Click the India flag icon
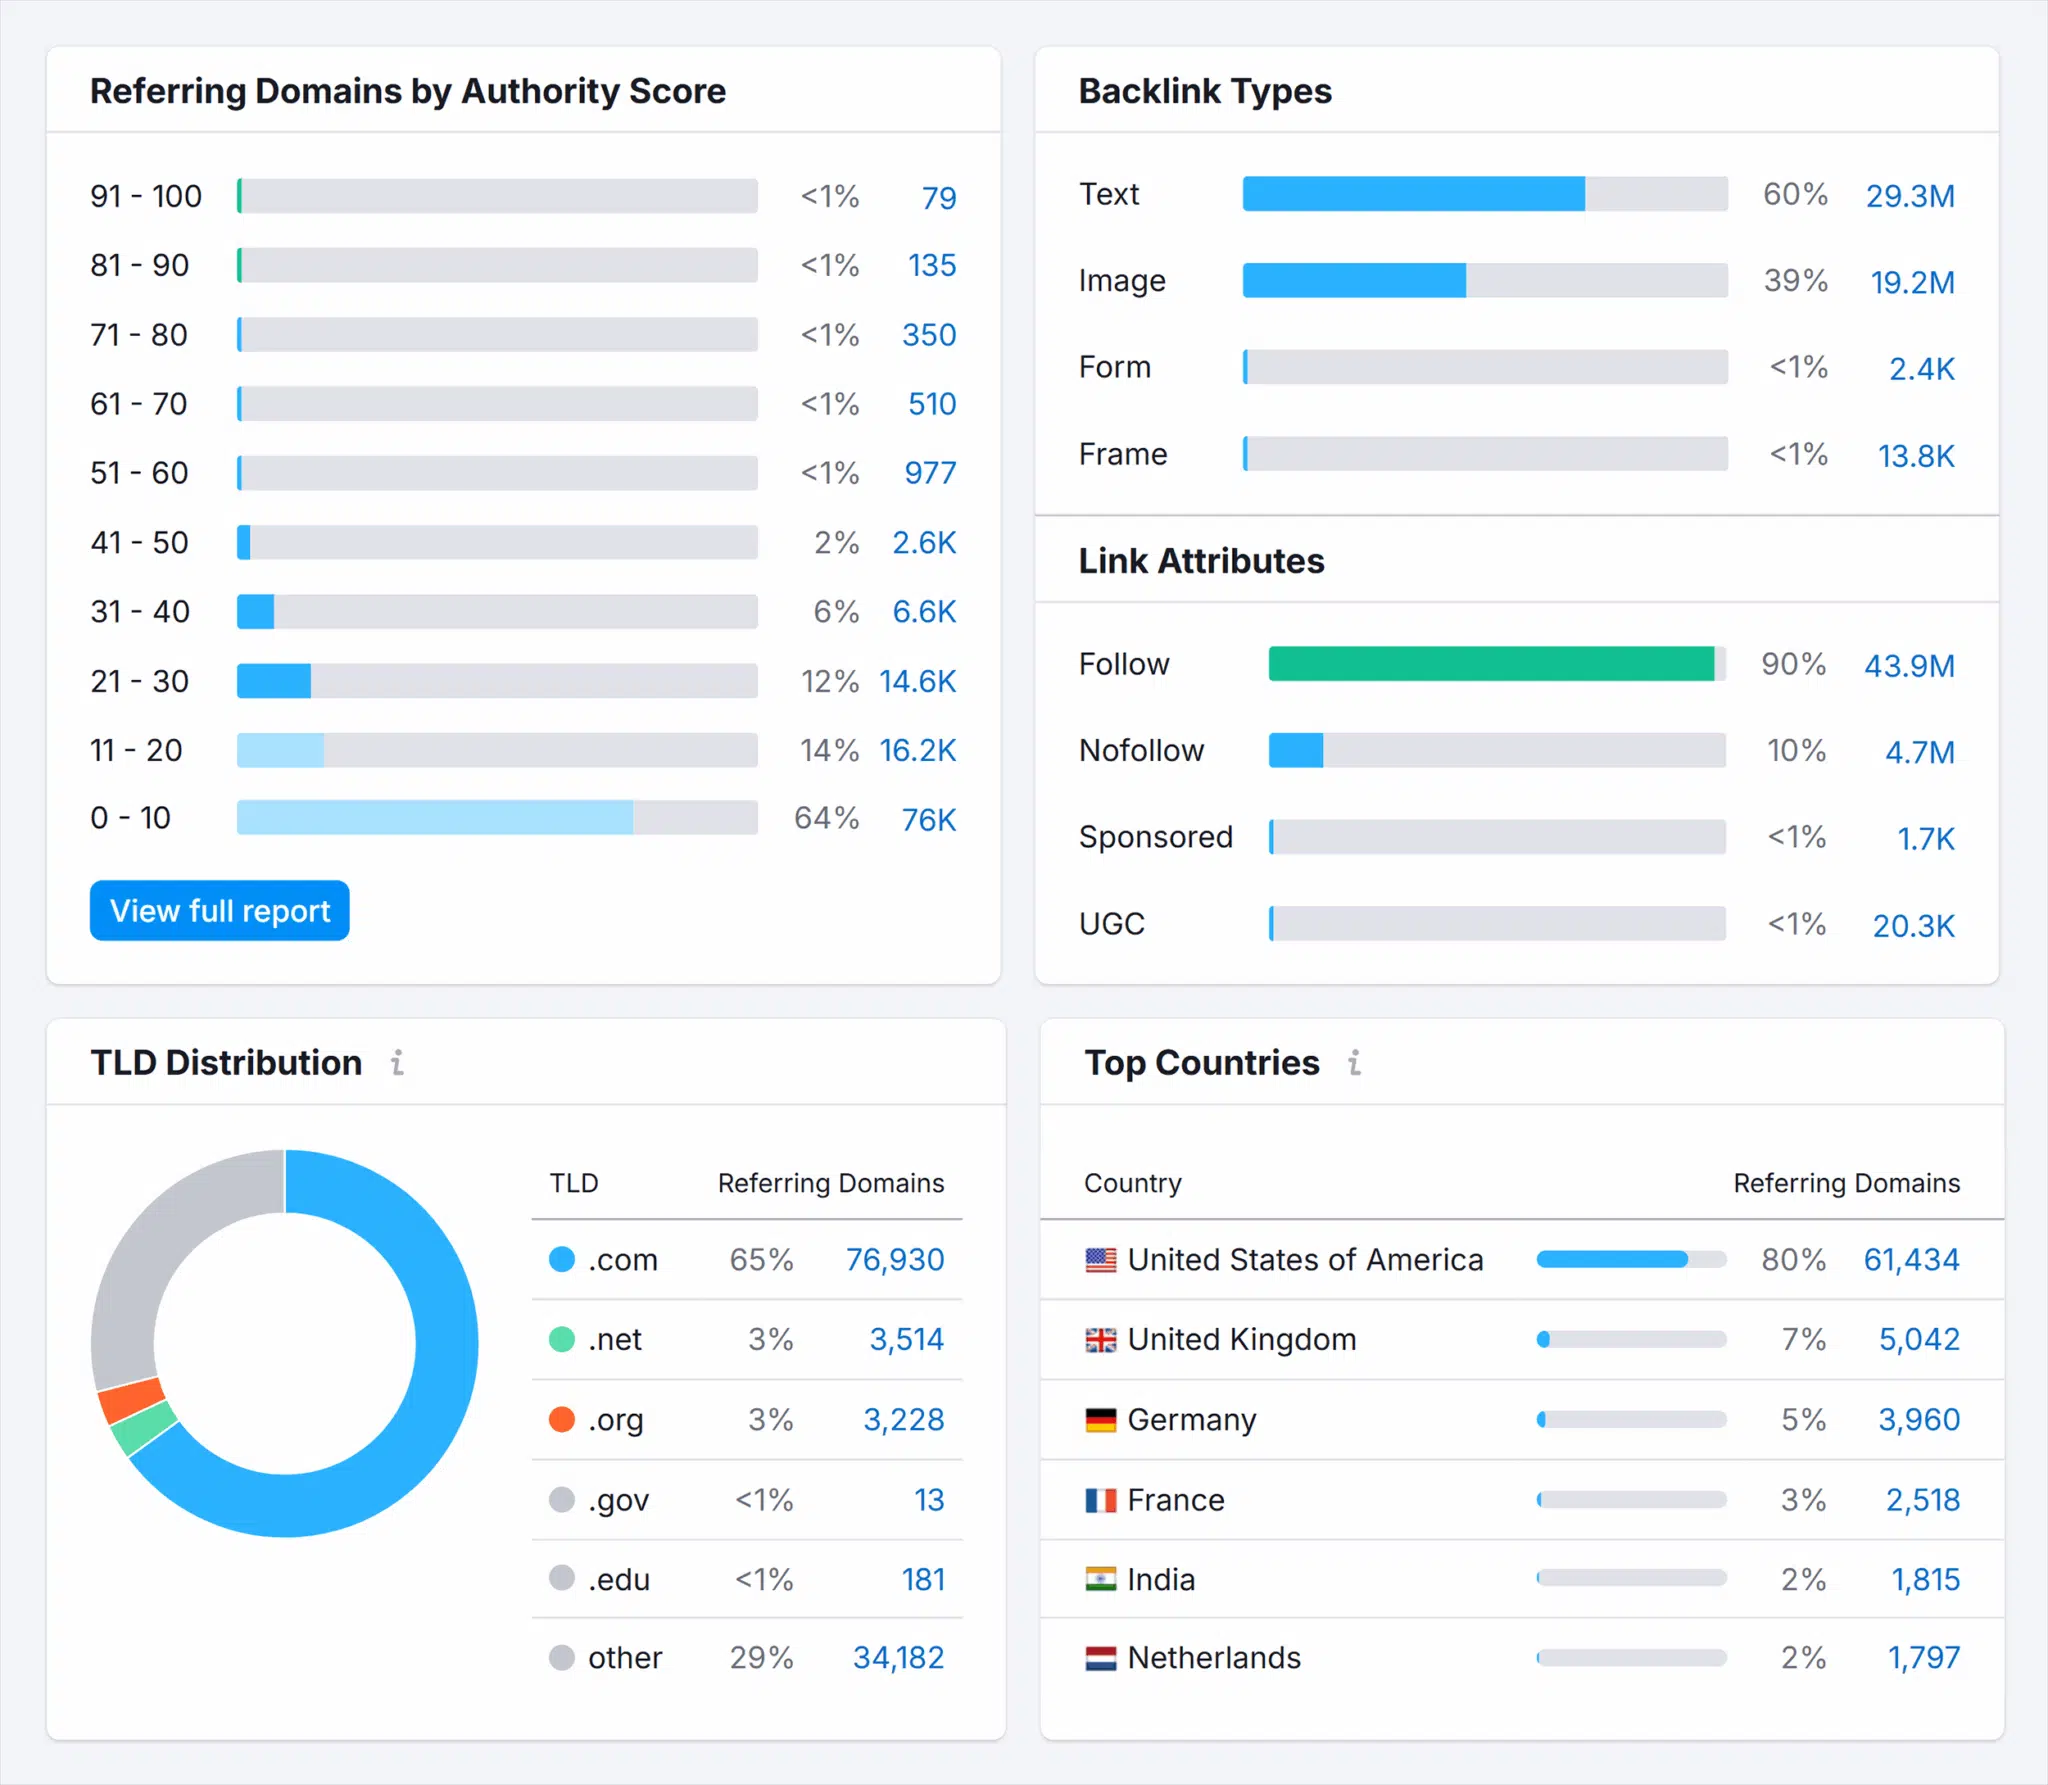Viewport: 2048px width, 1785px height. coord(1100,1579)
